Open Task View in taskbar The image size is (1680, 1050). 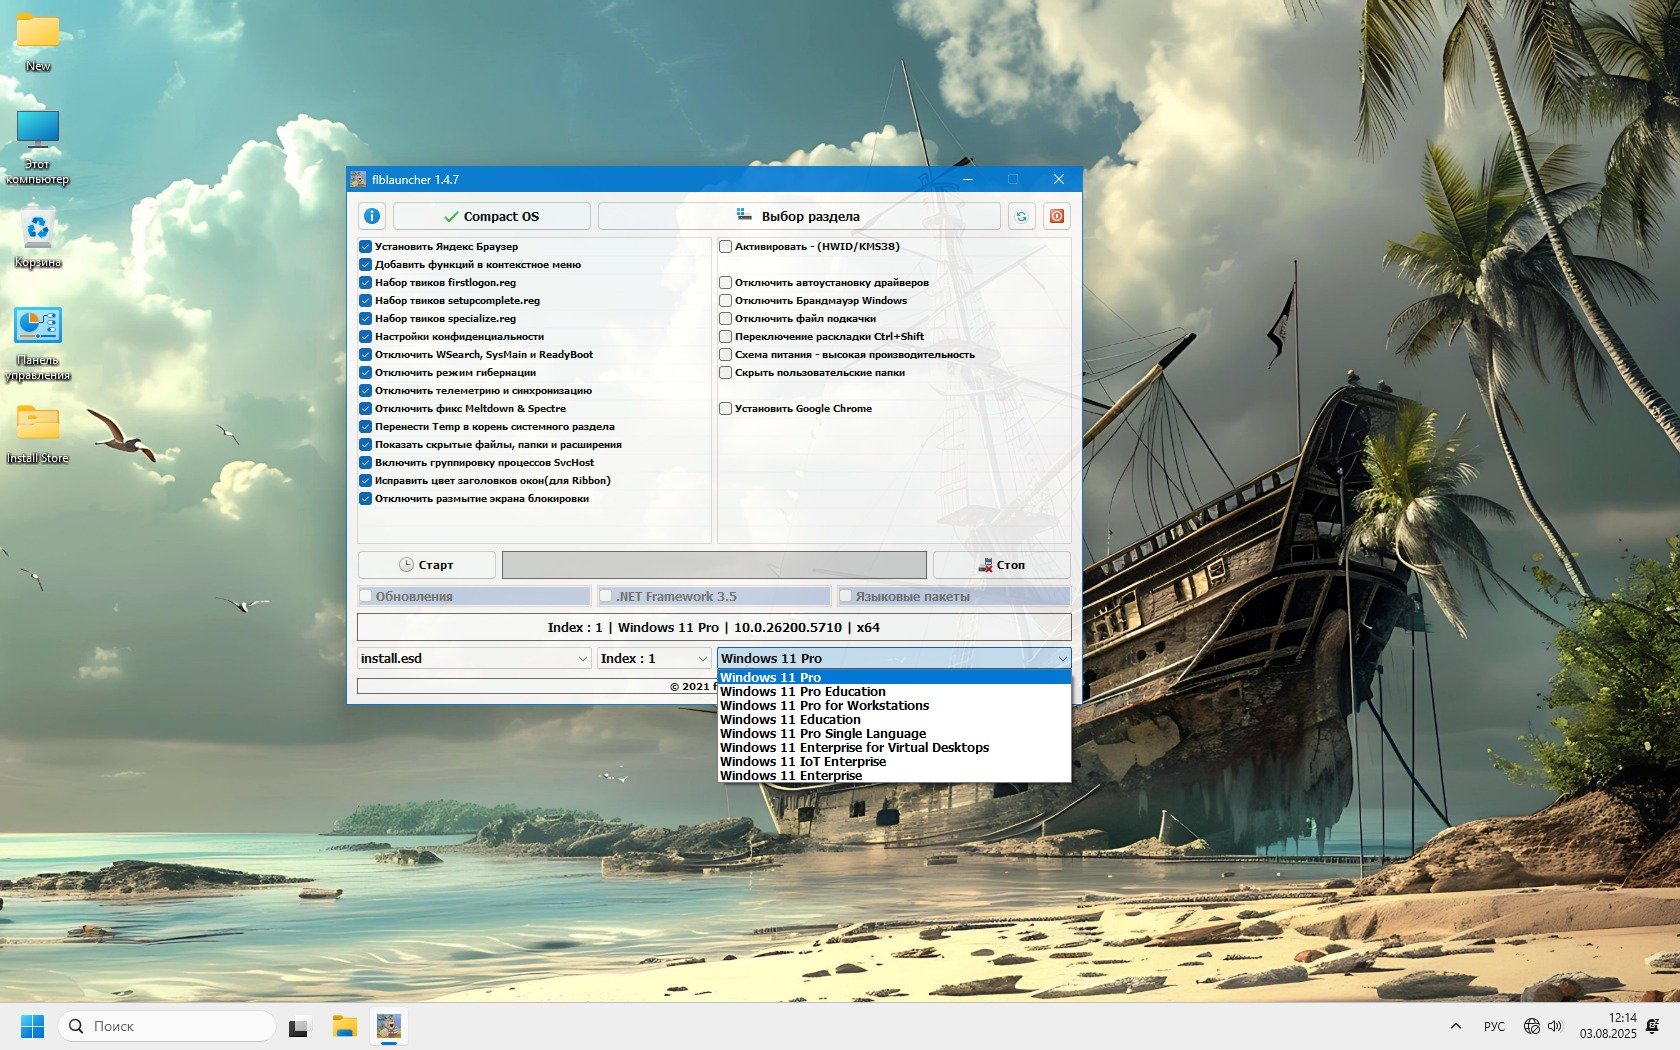tap(298, 1026)
